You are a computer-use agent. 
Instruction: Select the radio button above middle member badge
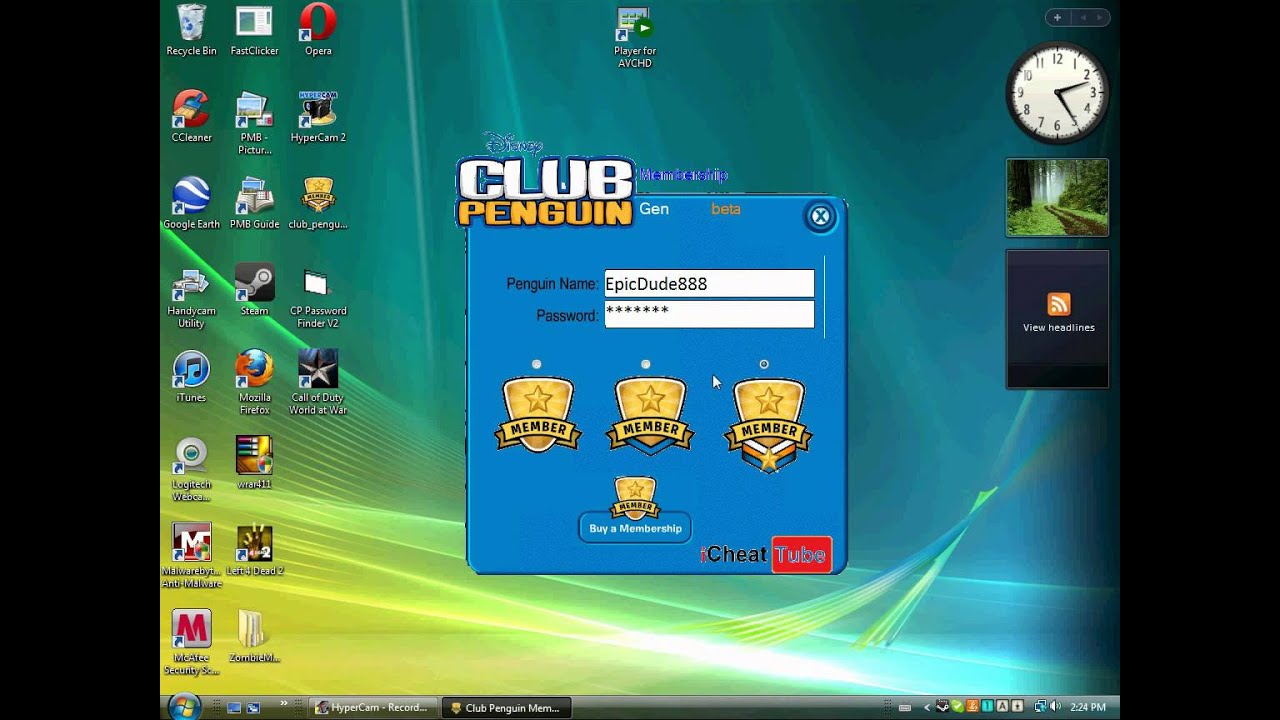tap(646, 364)
